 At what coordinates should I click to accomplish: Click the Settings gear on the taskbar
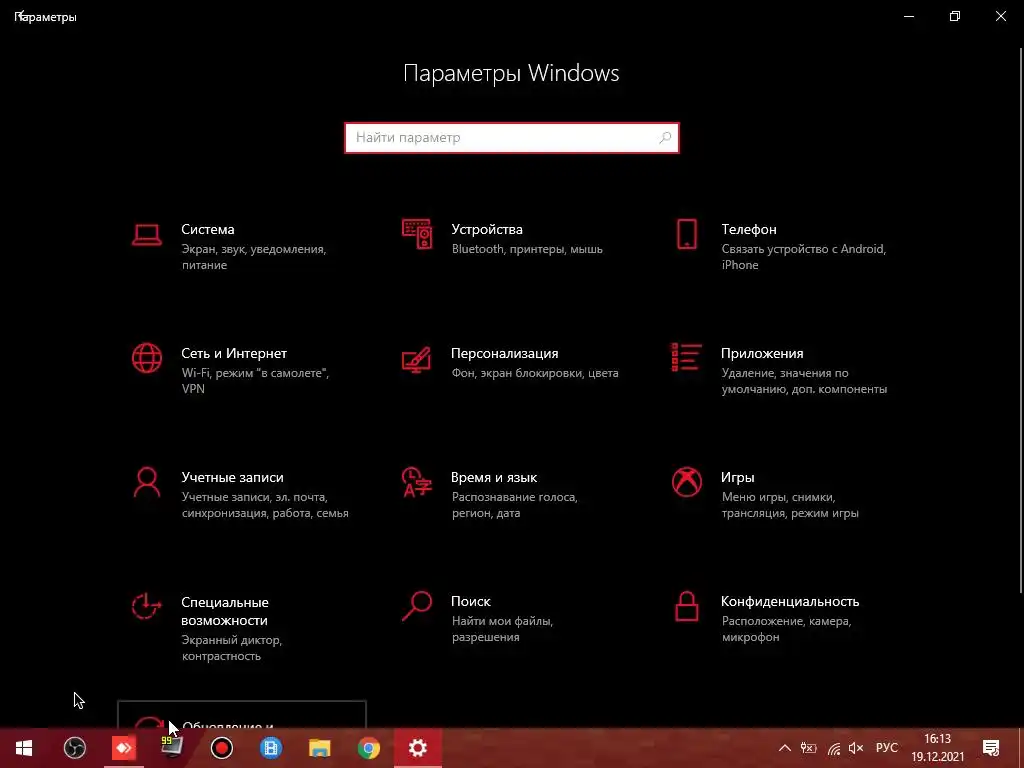pos(418,748)
